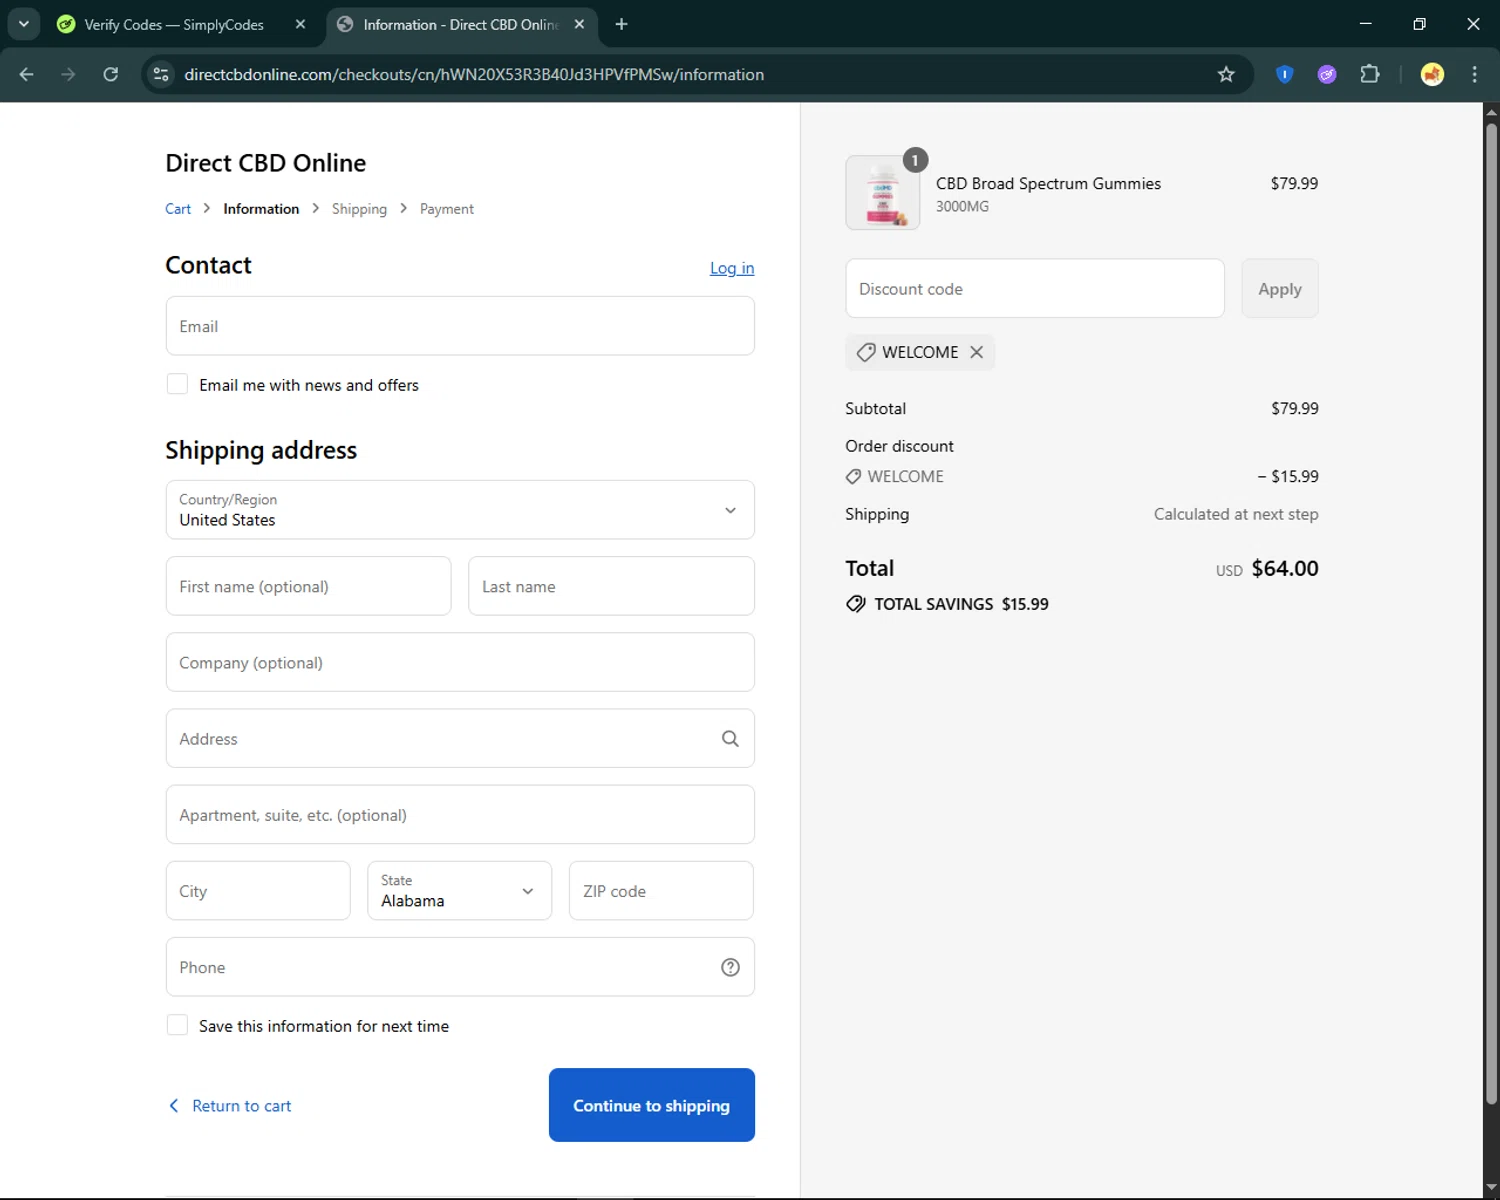The image size is (1500, 1200).
Task: Focus the Last name field
Action: [x=611, y=586]
